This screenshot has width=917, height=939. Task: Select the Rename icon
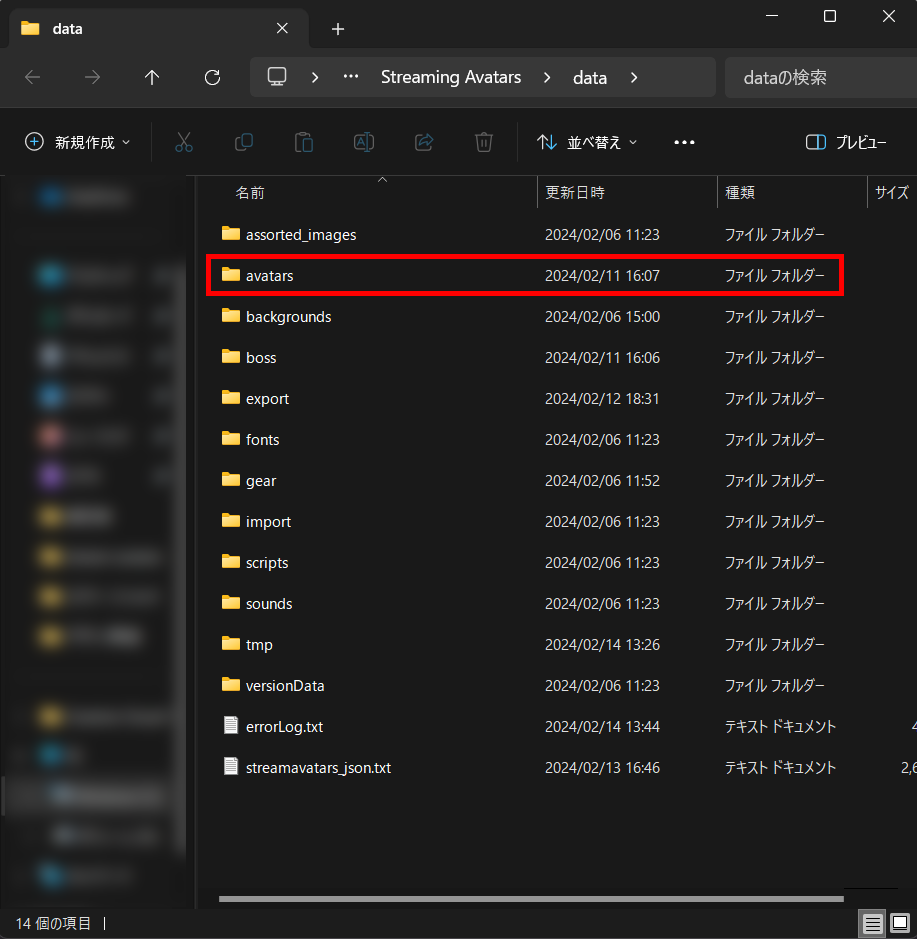point(364,142)
